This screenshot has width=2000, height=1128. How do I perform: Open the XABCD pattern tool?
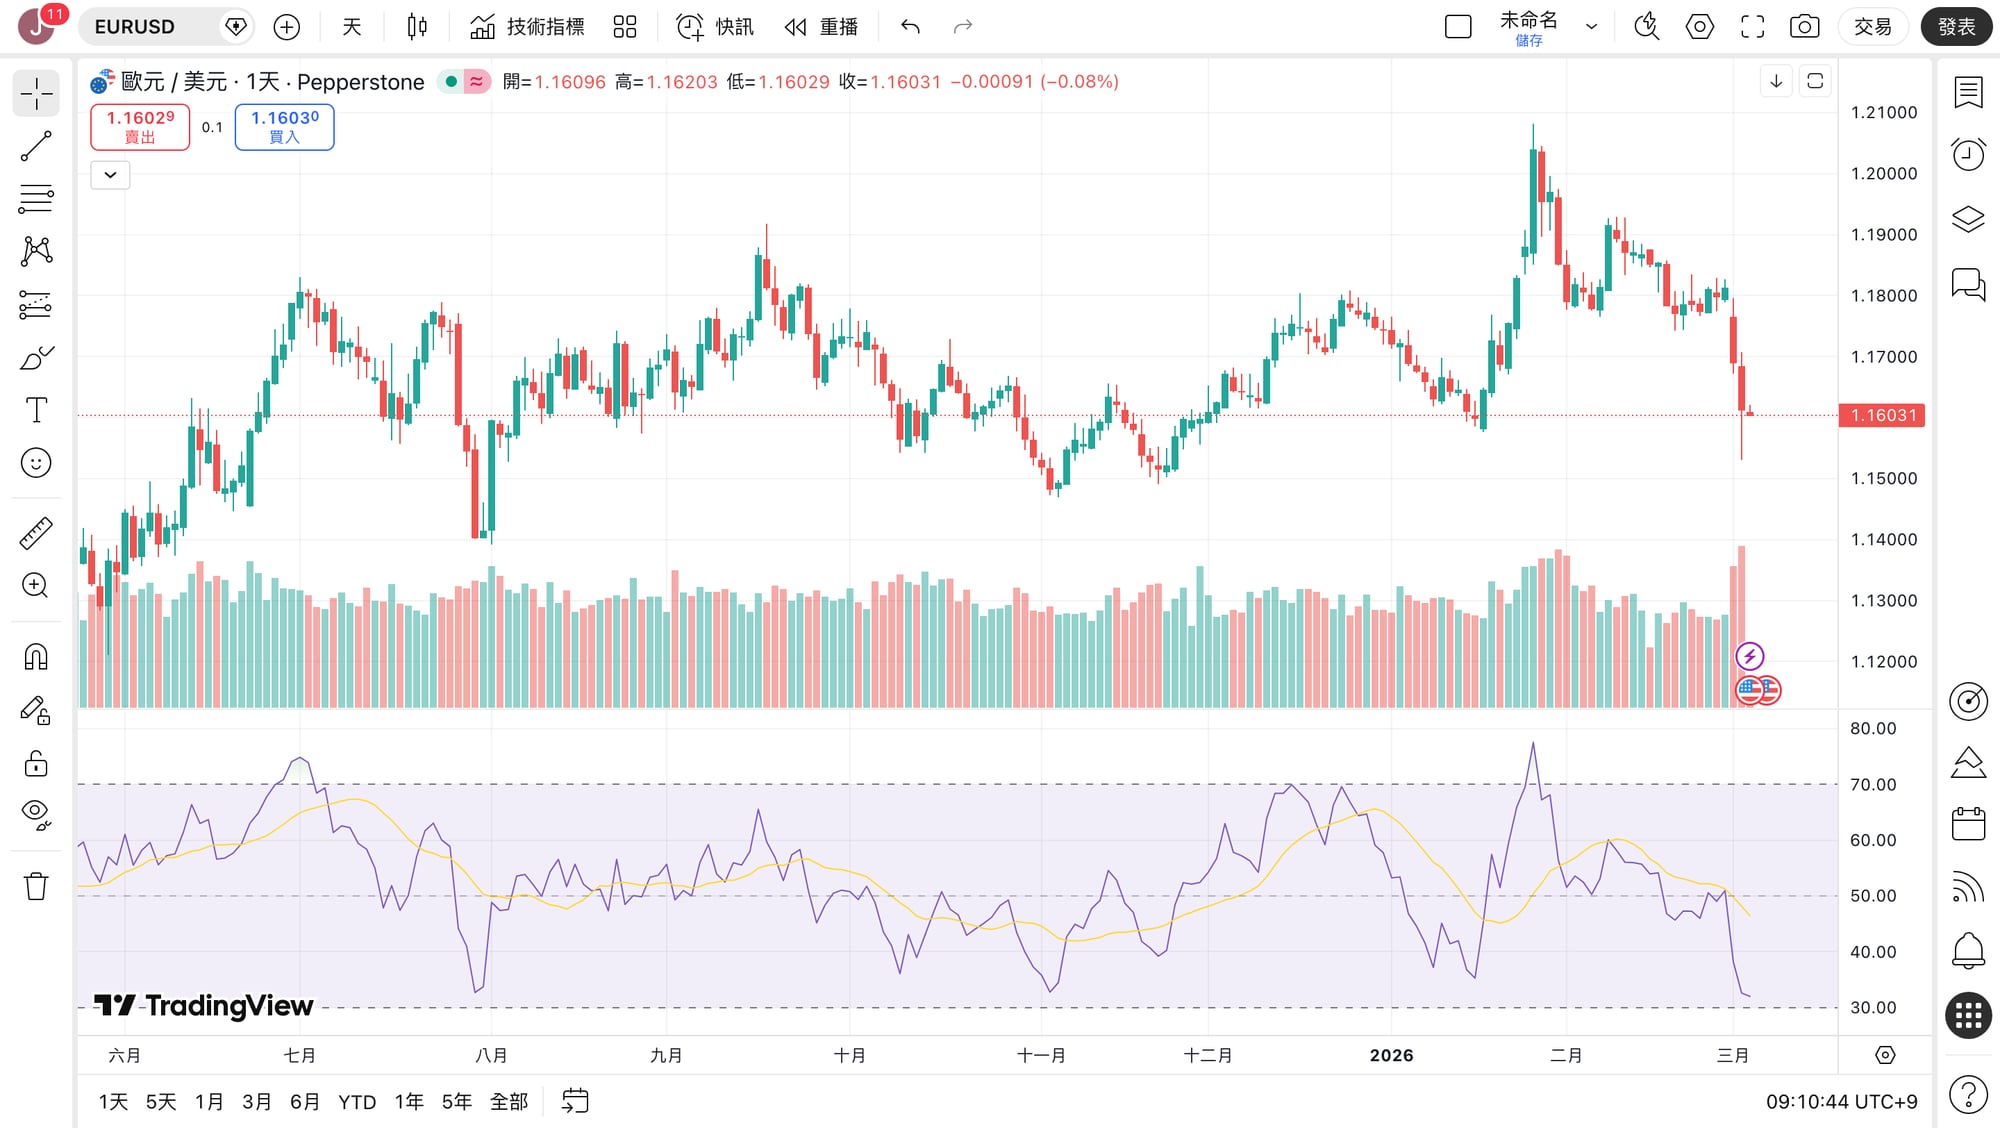click(36, 252)
